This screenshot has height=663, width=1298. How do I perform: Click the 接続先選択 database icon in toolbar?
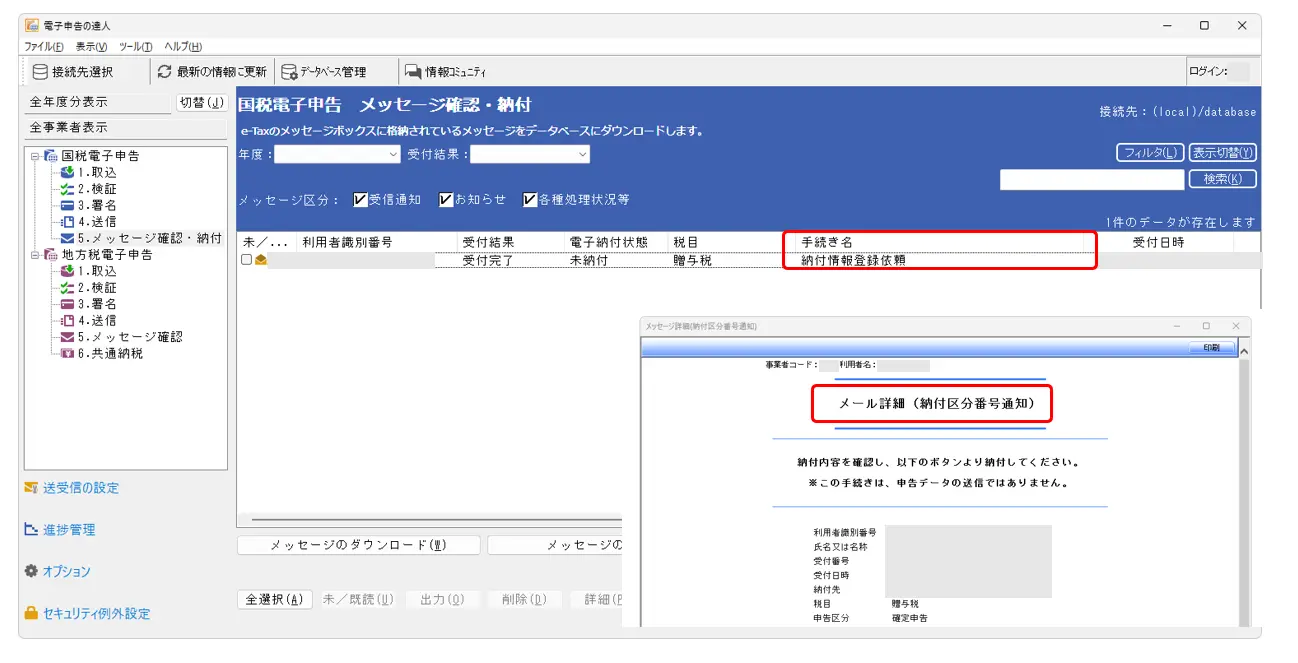click(x=40, y=72)
